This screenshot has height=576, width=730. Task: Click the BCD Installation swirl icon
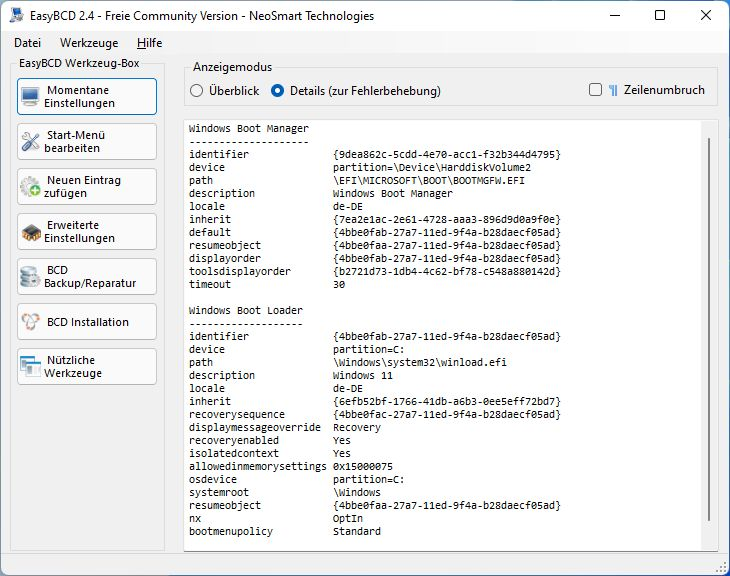click(x=31, y=322)
